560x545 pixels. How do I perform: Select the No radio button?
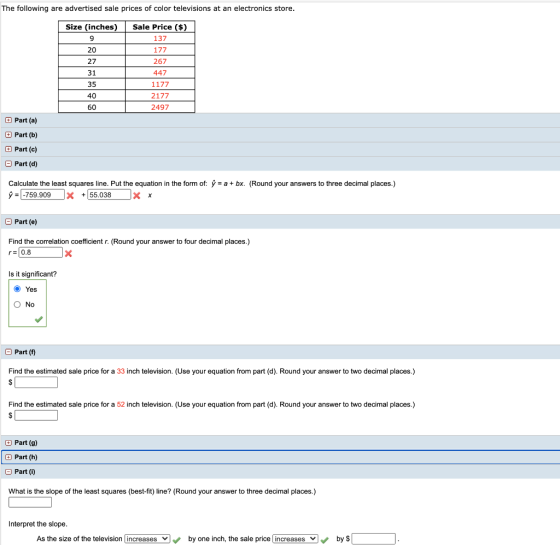point(17,304)
